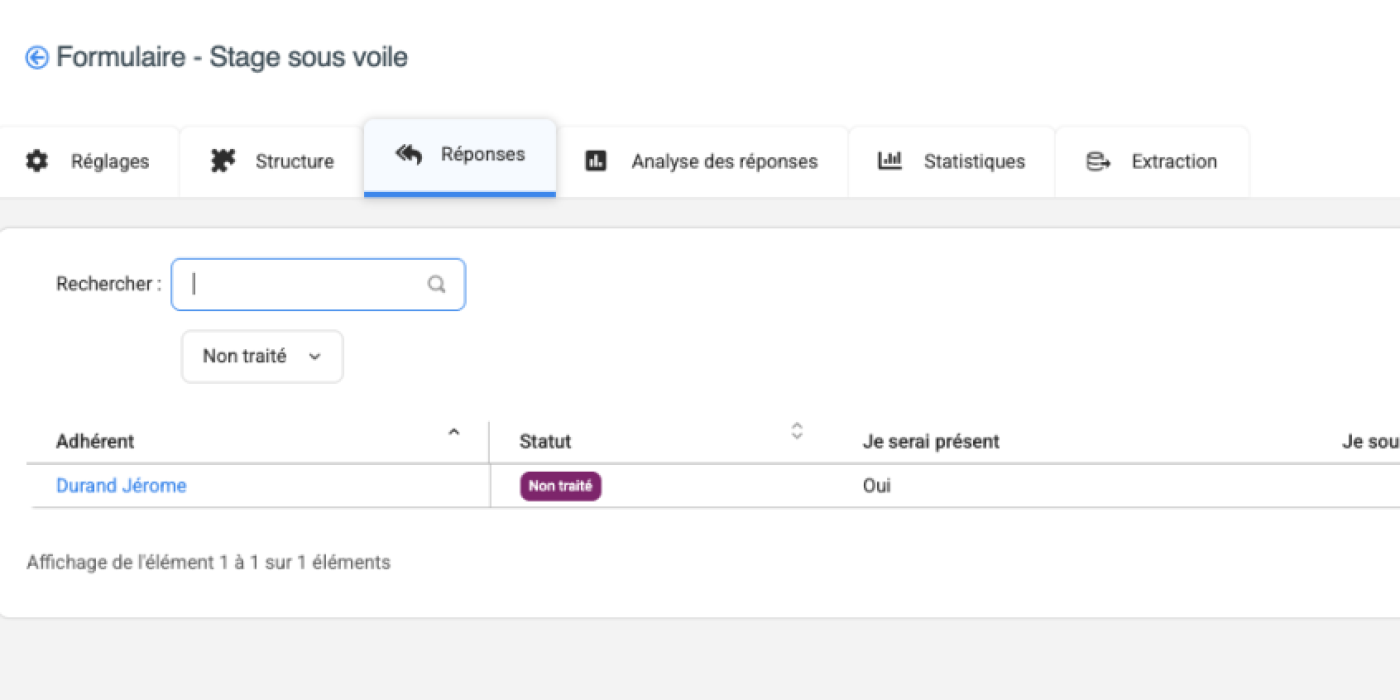Screen dimensions: 1400x700
Task: Click the Analyse des réponses chart icon
Action: [596, 161]
